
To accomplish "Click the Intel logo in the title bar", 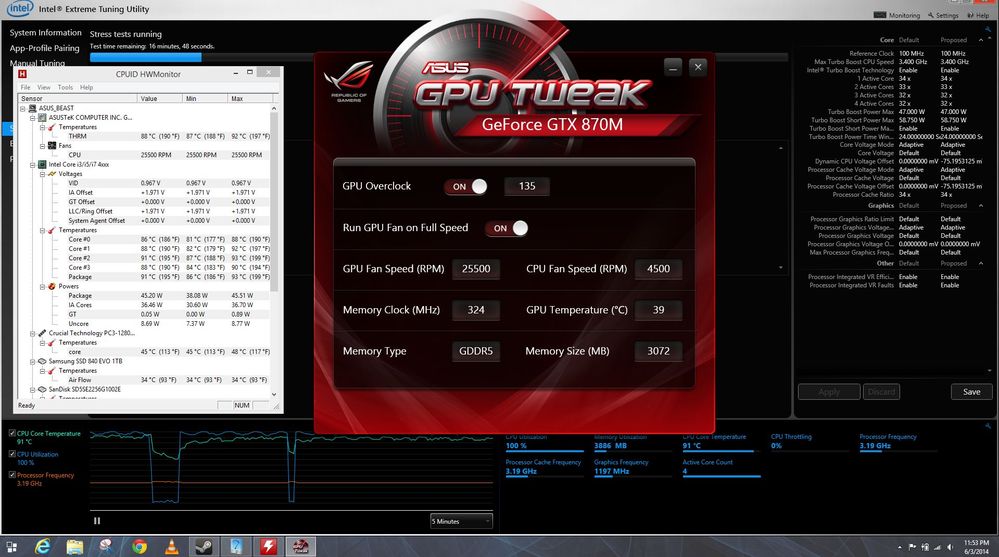I will (19, 8).
